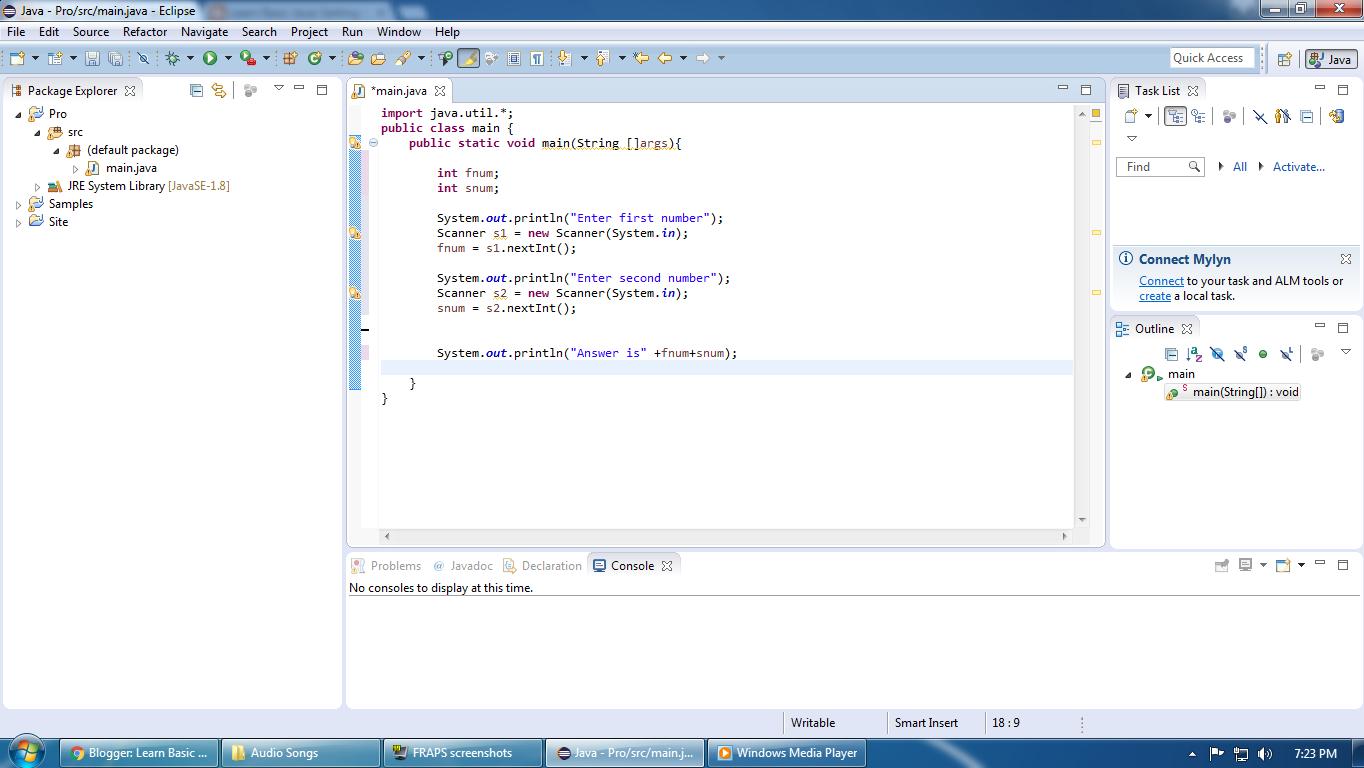Click the New Java Class icon

pos(315,58)
